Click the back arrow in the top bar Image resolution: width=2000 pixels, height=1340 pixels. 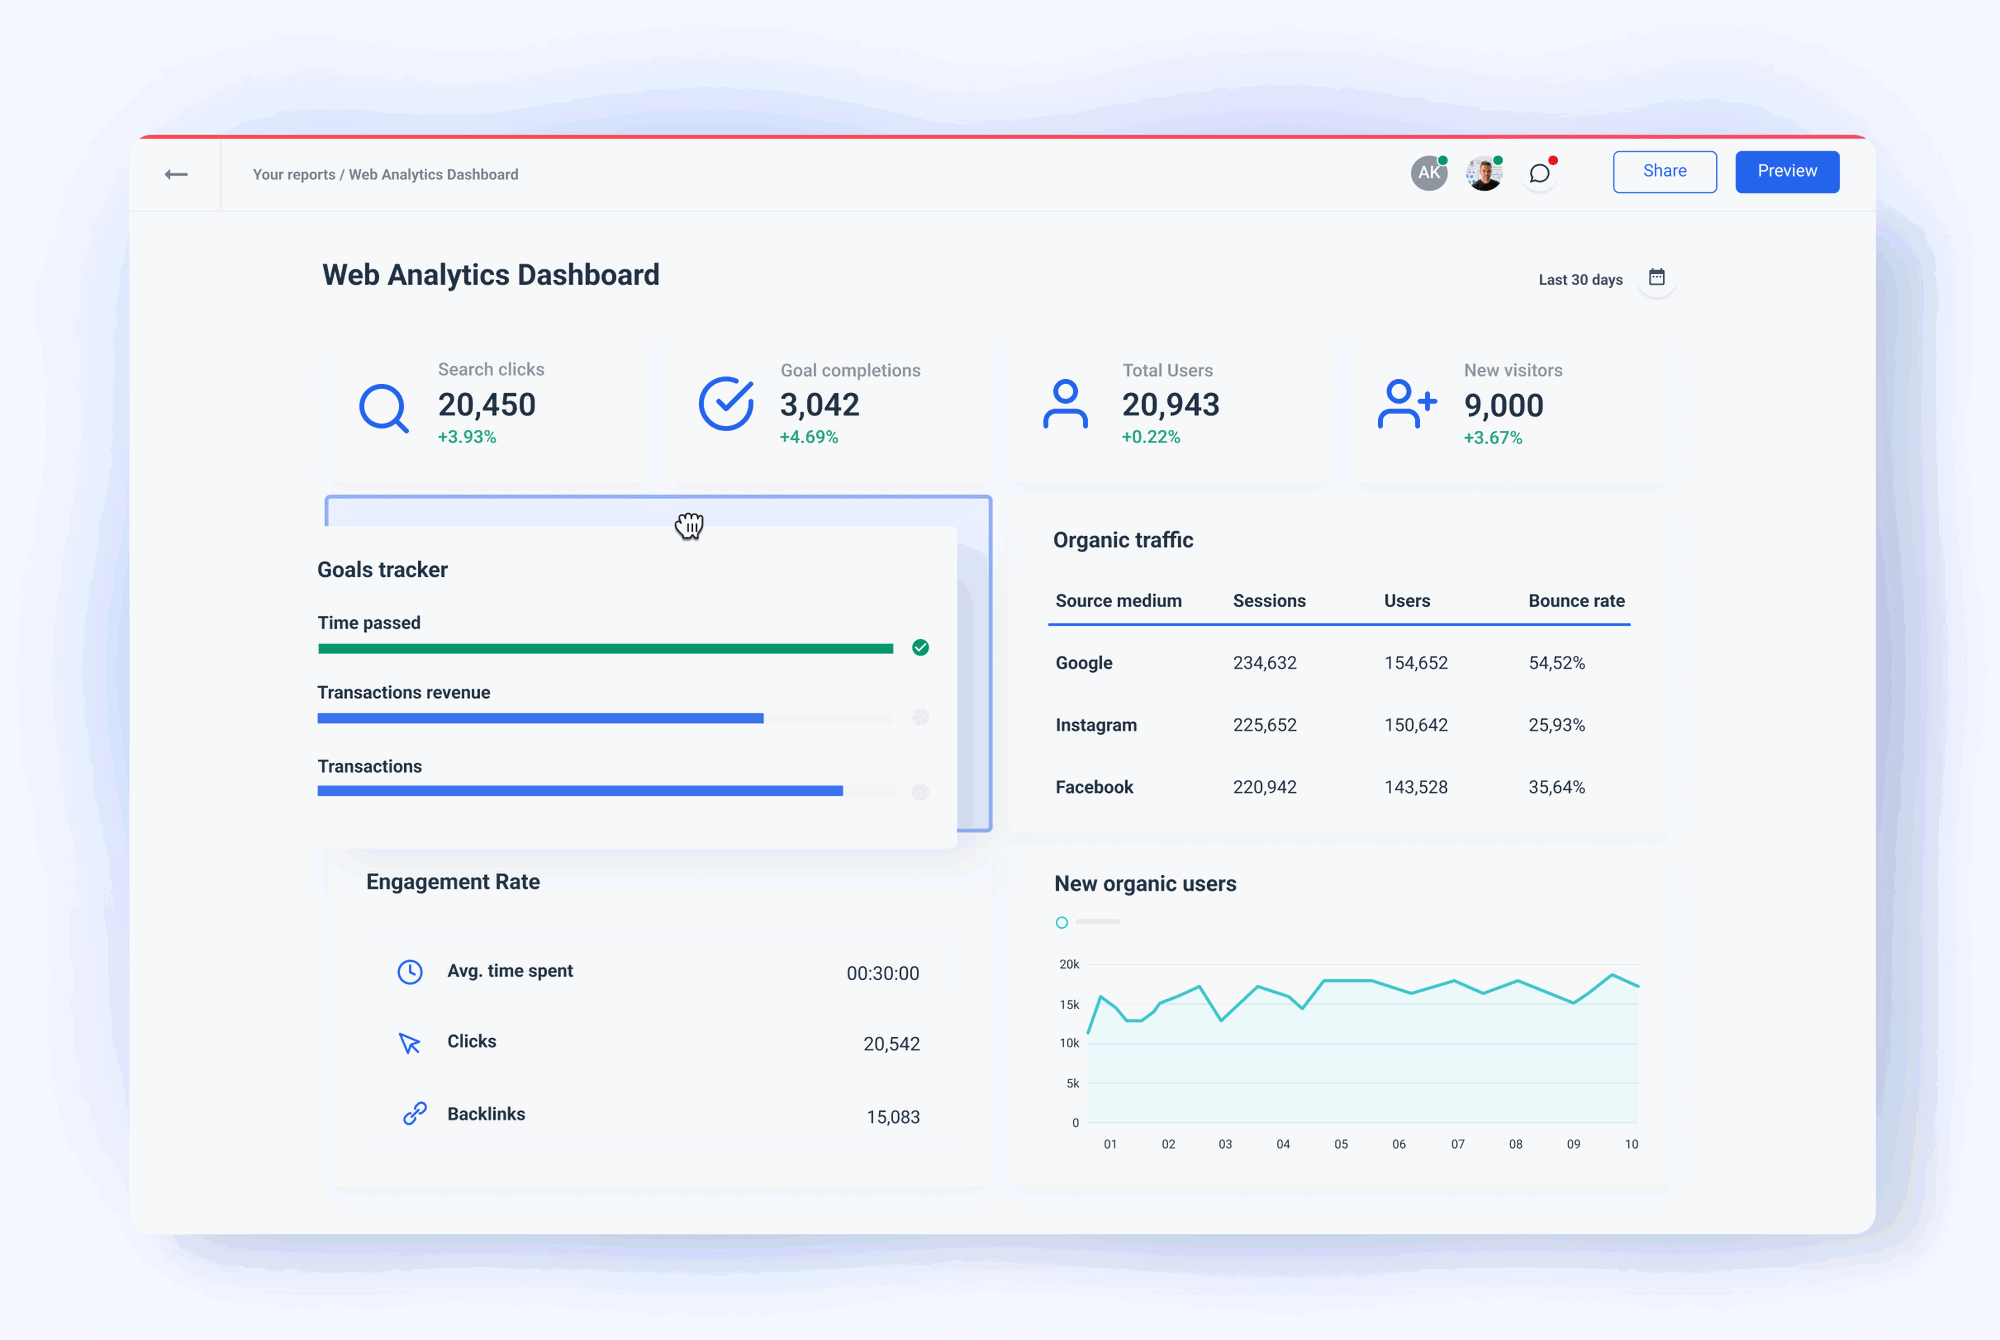(176, 173)
